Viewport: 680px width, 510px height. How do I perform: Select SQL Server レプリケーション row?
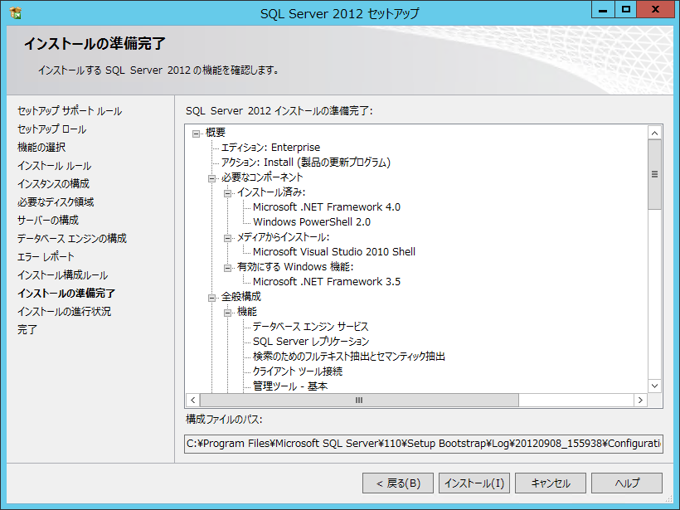[x=311, y=341]
